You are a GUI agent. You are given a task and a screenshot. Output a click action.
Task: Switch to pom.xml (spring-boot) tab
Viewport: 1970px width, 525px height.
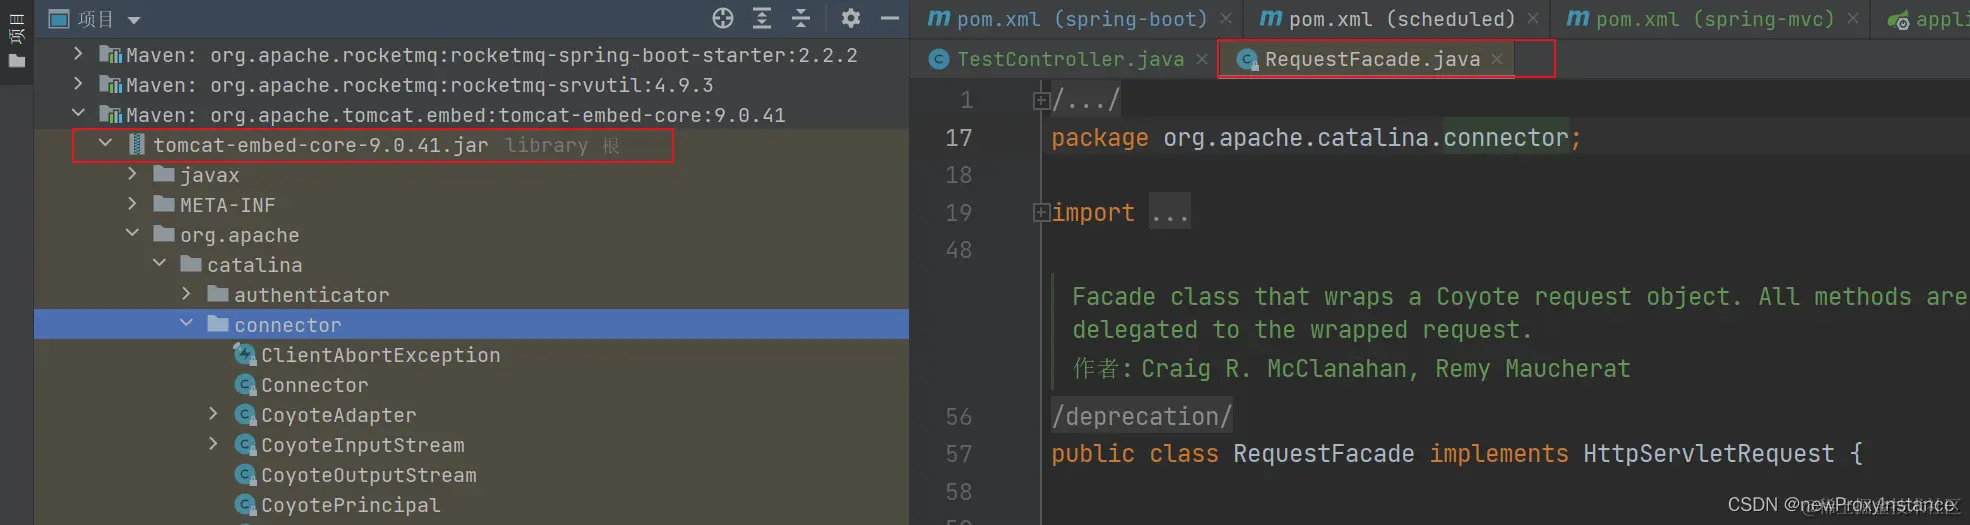pos(1082,19)
